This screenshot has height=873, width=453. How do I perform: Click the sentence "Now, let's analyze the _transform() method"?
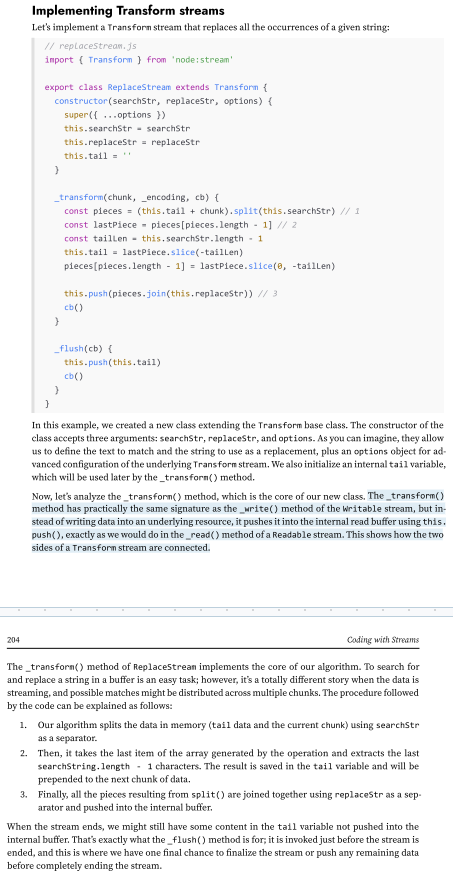coord(199,496)
